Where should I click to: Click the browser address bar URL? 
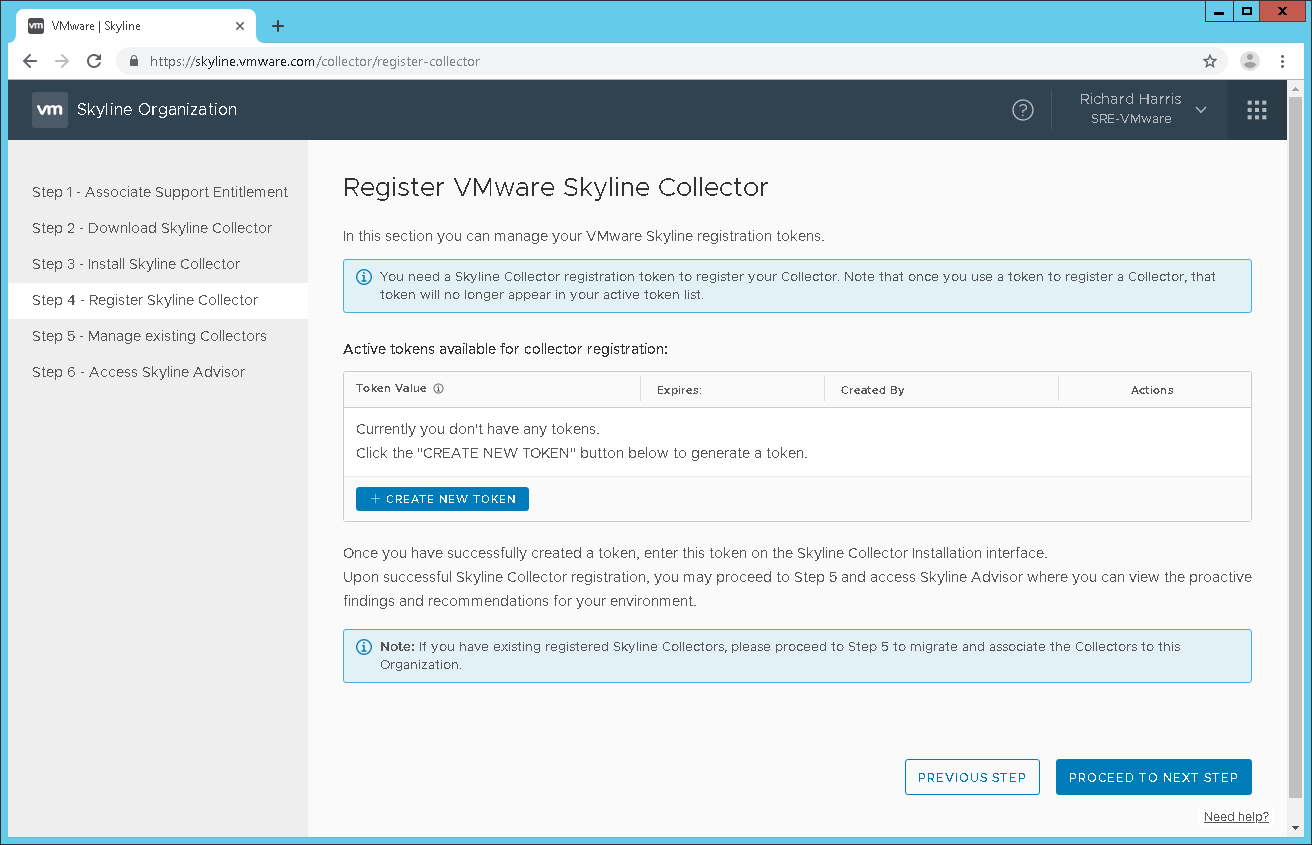(315, 61)
